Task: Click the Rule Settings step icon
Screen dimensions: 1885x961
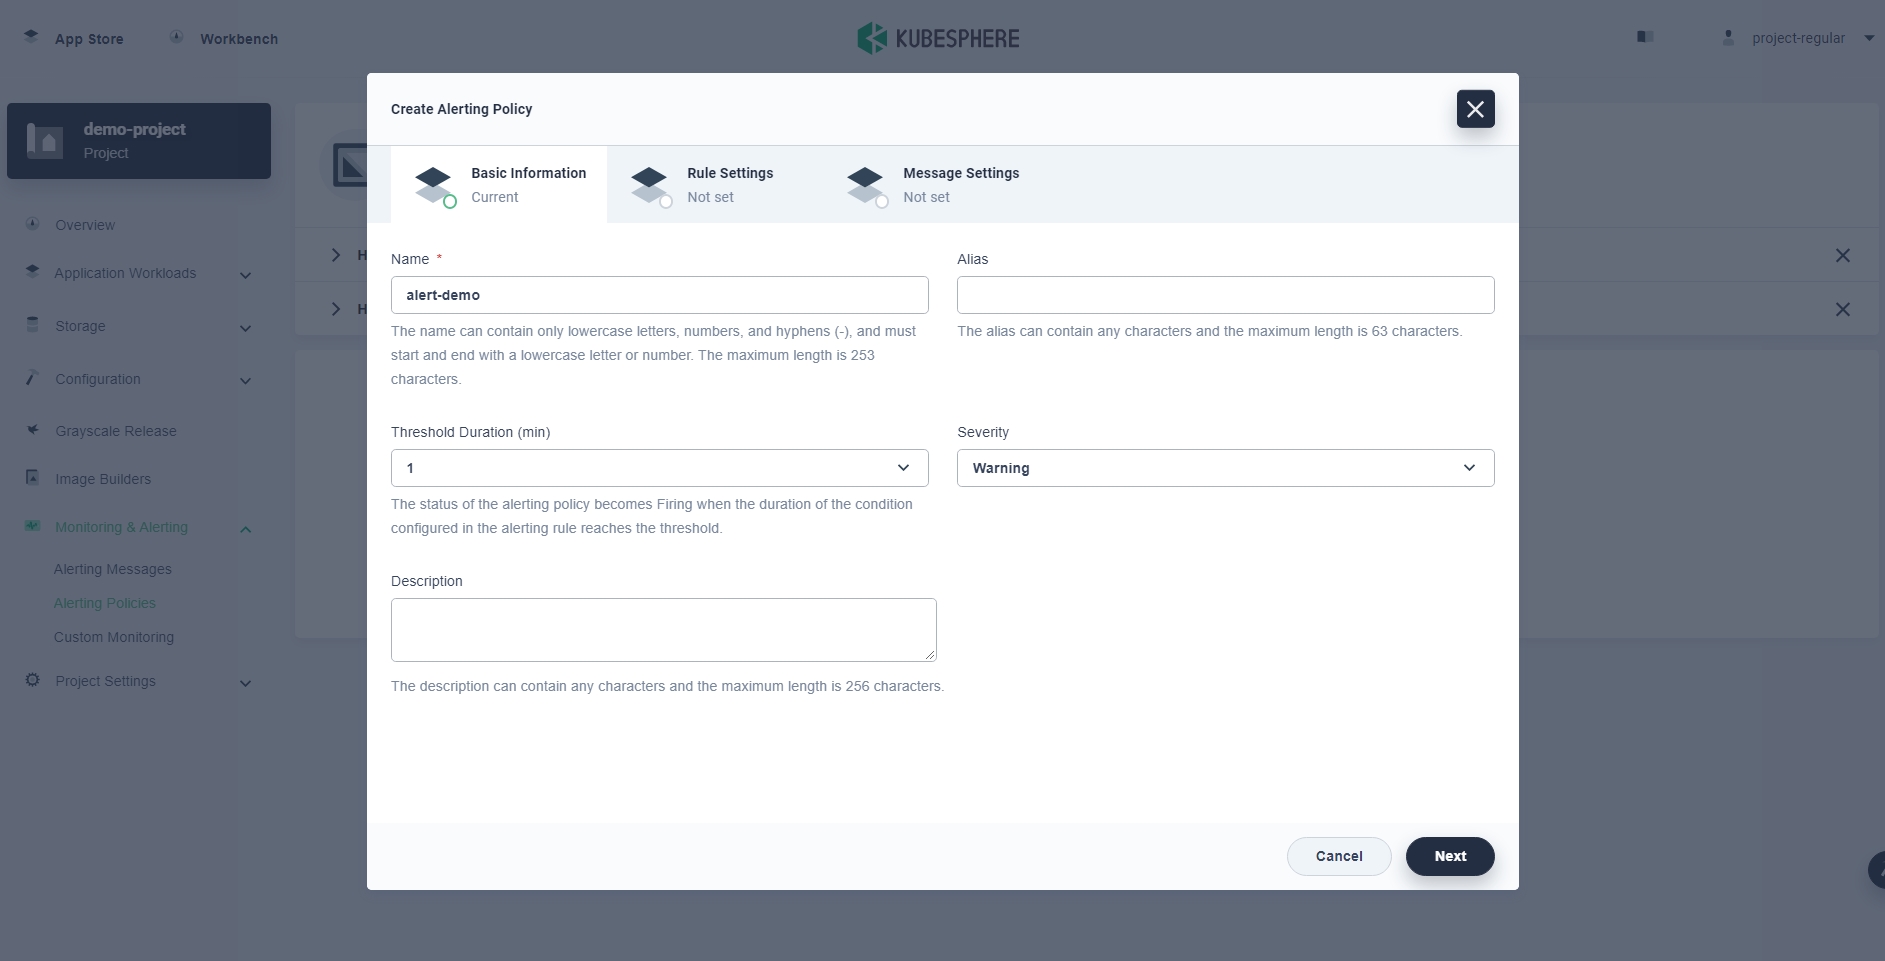Action: pyautogui.click(x=650, y=185)
